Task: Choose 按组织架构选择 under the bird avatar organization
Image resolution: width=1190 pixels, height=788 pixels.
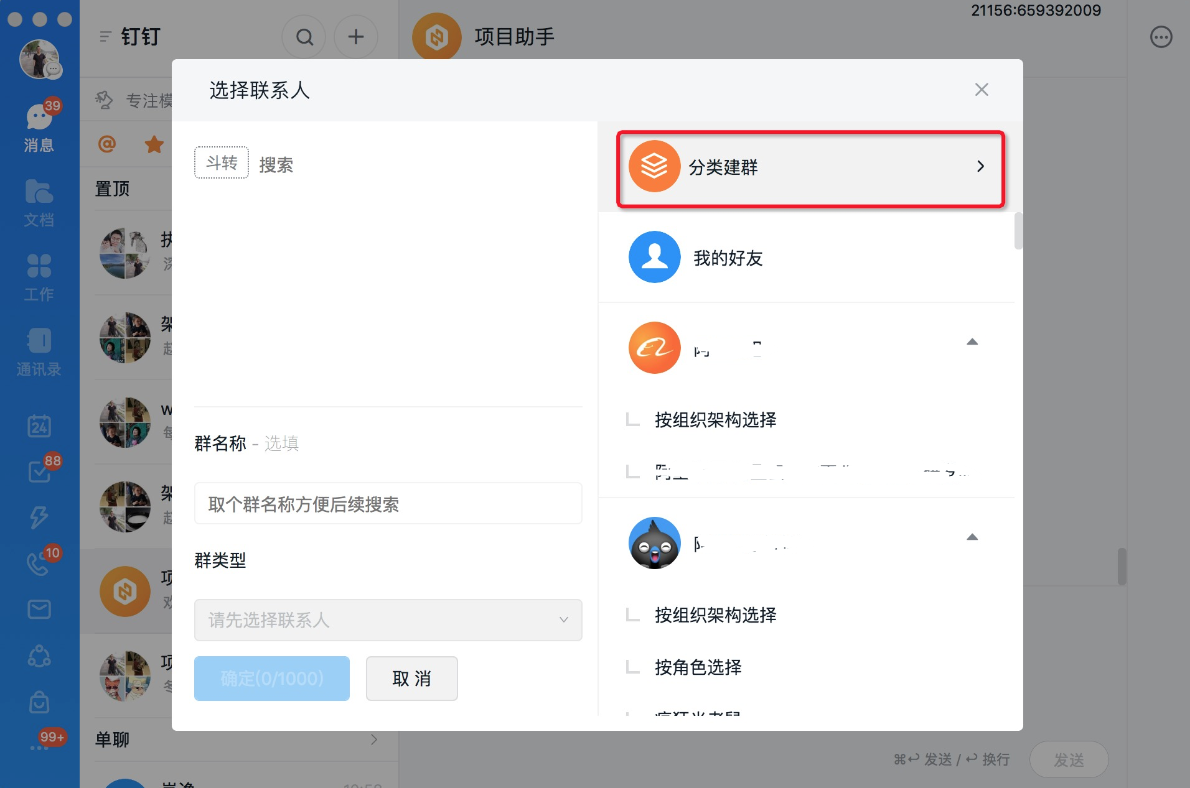Action: click(715, 615)
